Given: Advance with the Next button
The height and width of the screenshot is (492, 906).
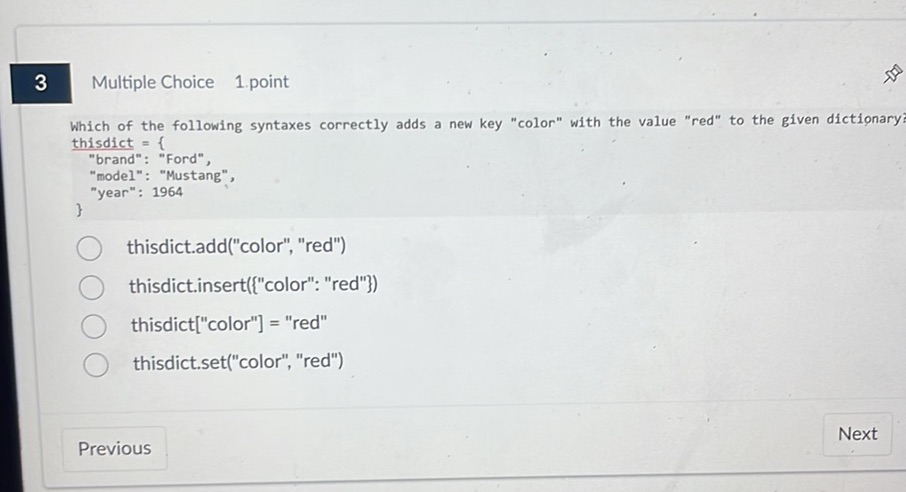Looking at the screenshot, I should [857, 434].
